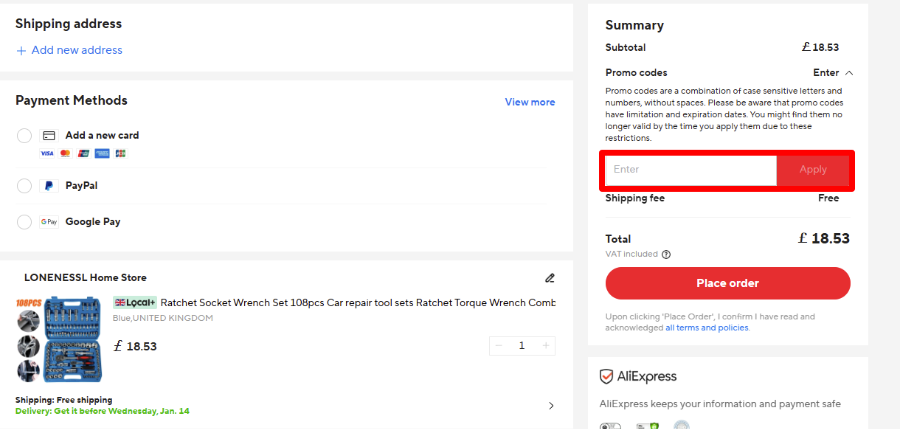Image resolution: width=900 pixels, height=429 pixels.
Task: Select the PayPal radio button
Action: click(x=24, y=186)
